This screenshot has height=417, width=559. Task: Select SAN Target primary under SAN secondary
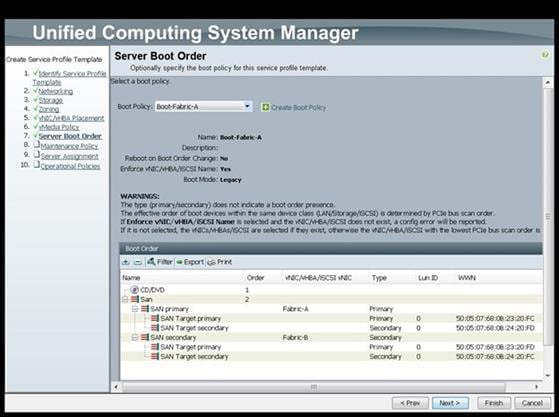(x=332, y=347)
